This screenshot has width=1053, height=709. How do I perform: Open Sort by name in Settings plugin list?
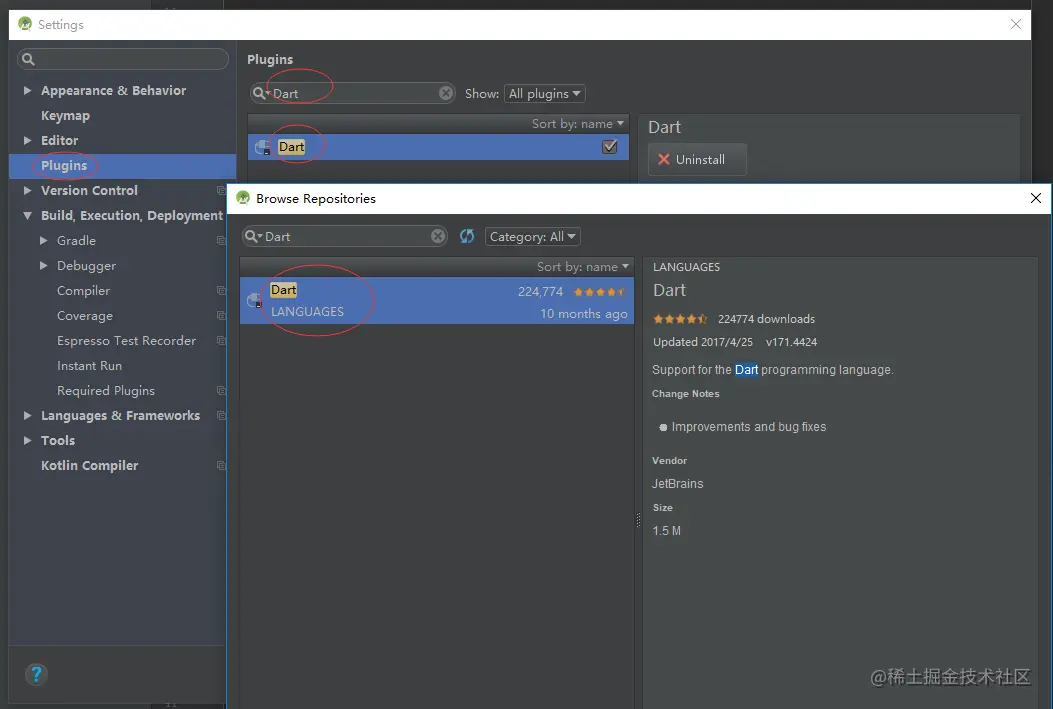click(578, 124)
